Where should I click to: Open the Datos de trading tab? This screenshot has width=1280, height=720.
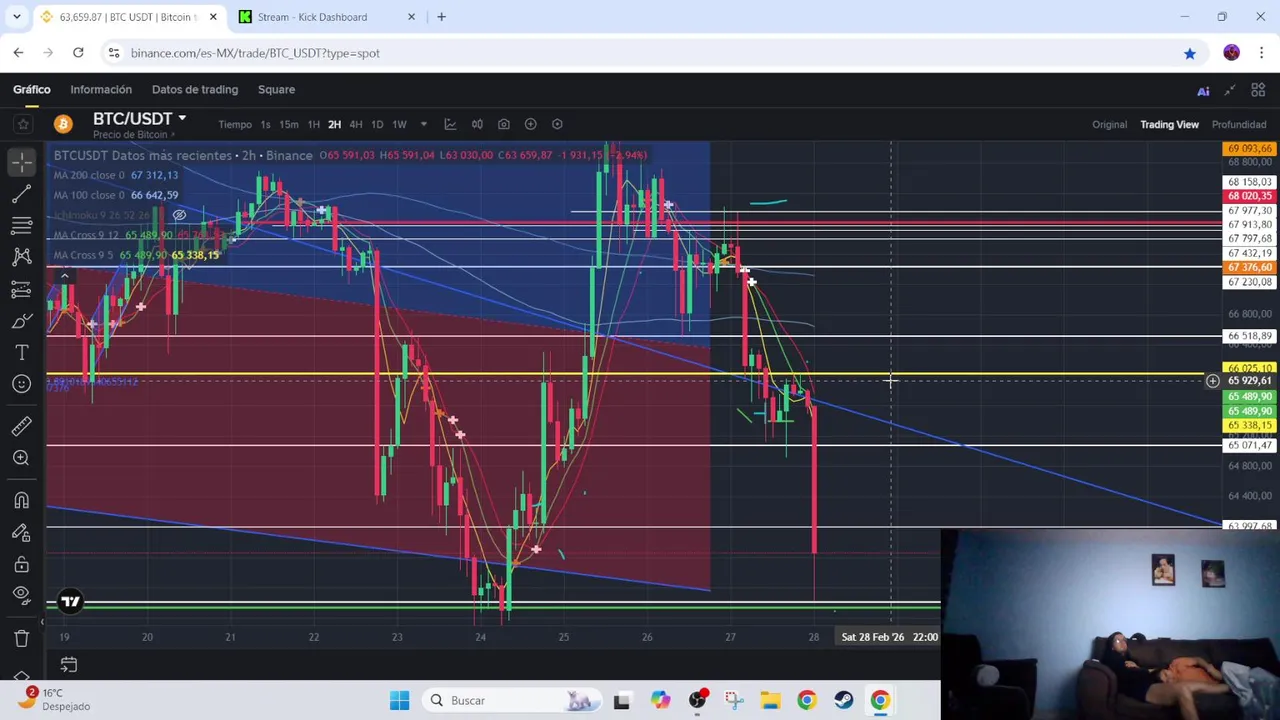tap(195, 90)
